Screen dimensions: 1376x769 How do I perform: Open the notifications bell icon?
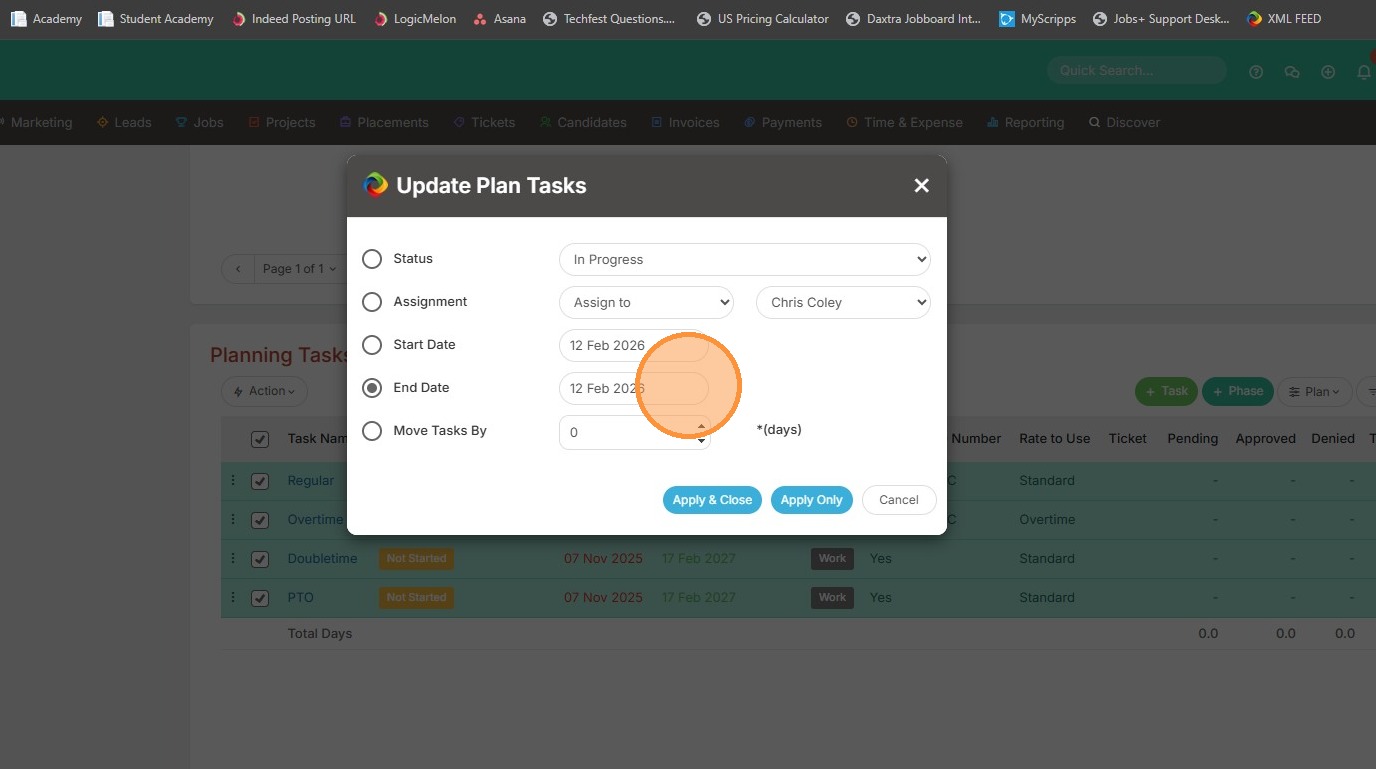click(x=1363, y=72)
